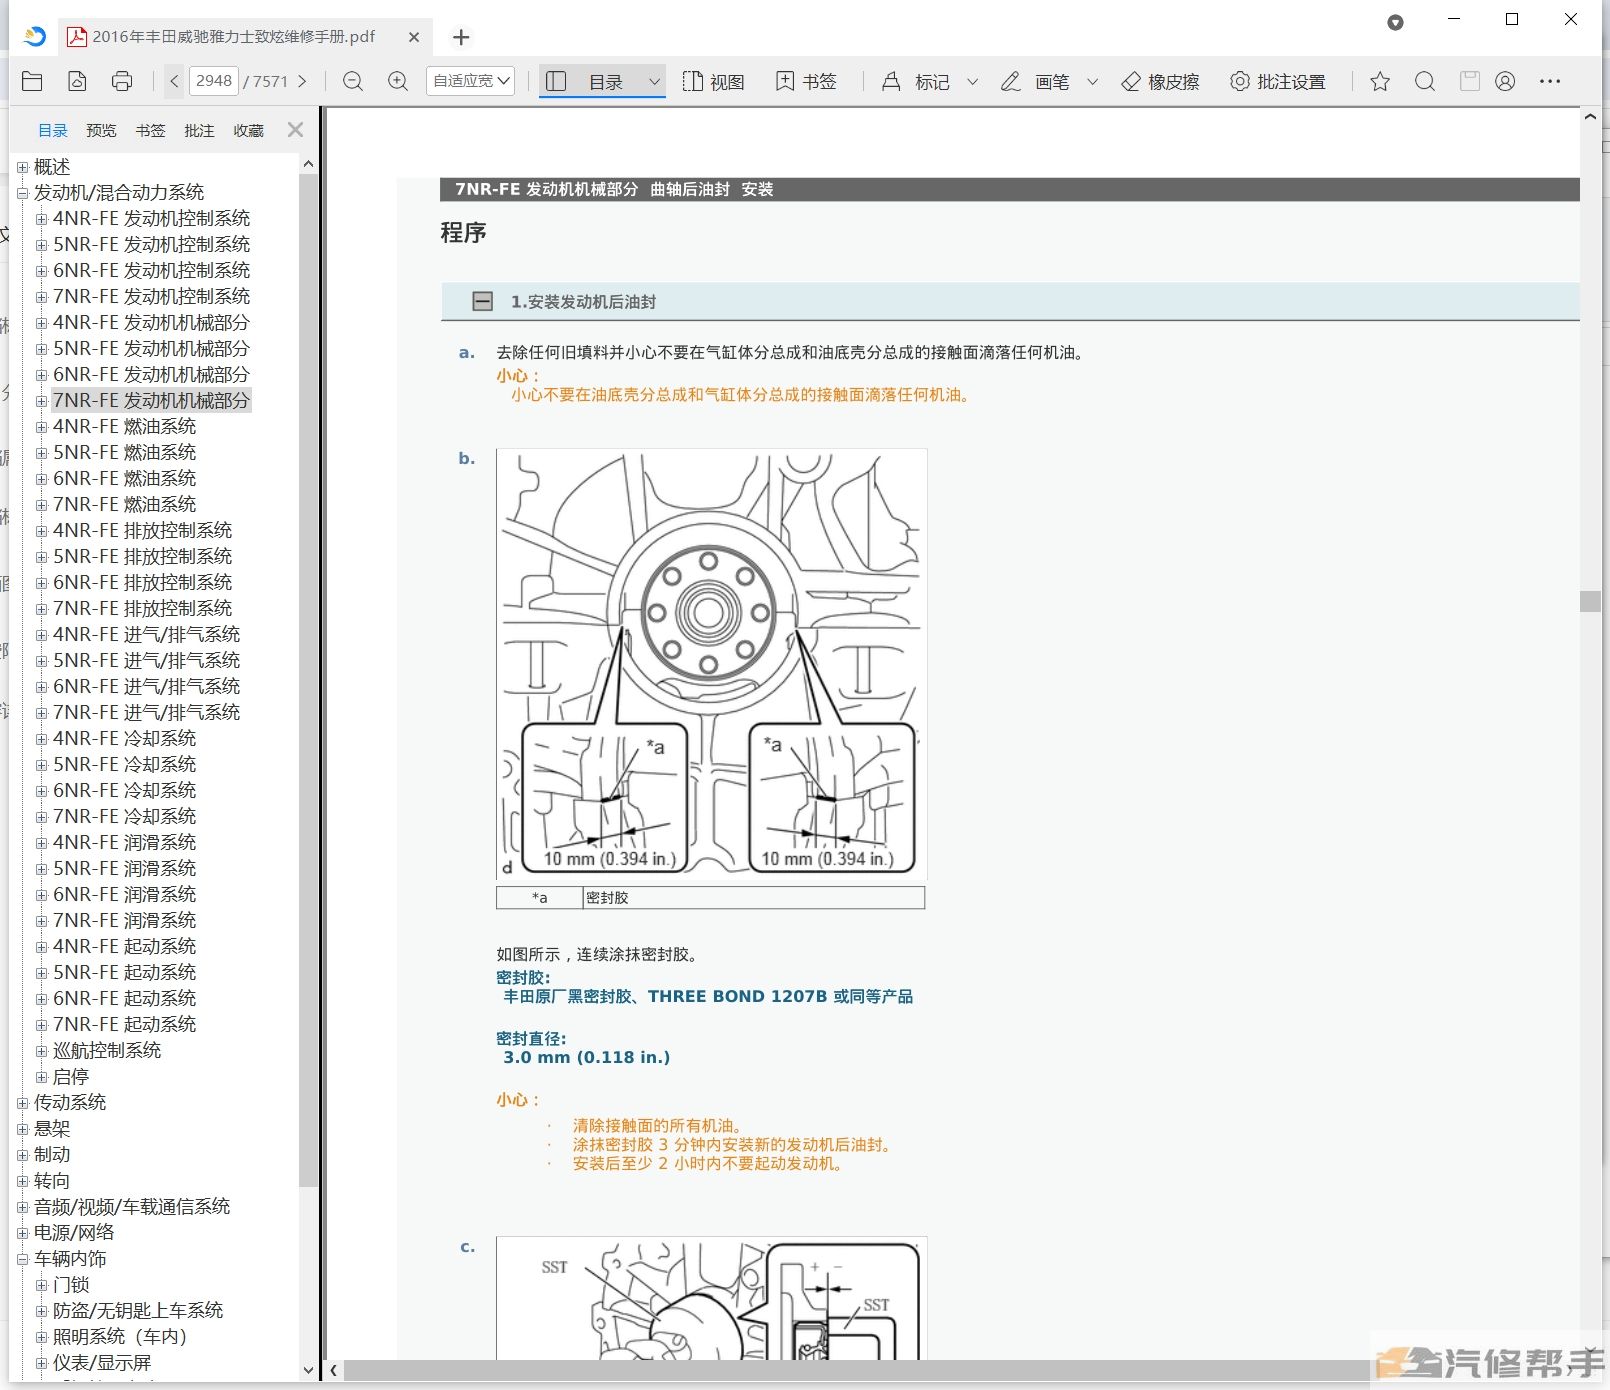1610x1390 pixels.
Task: Zoom in with the plus magnifier
Action: (x=398, y=81)
